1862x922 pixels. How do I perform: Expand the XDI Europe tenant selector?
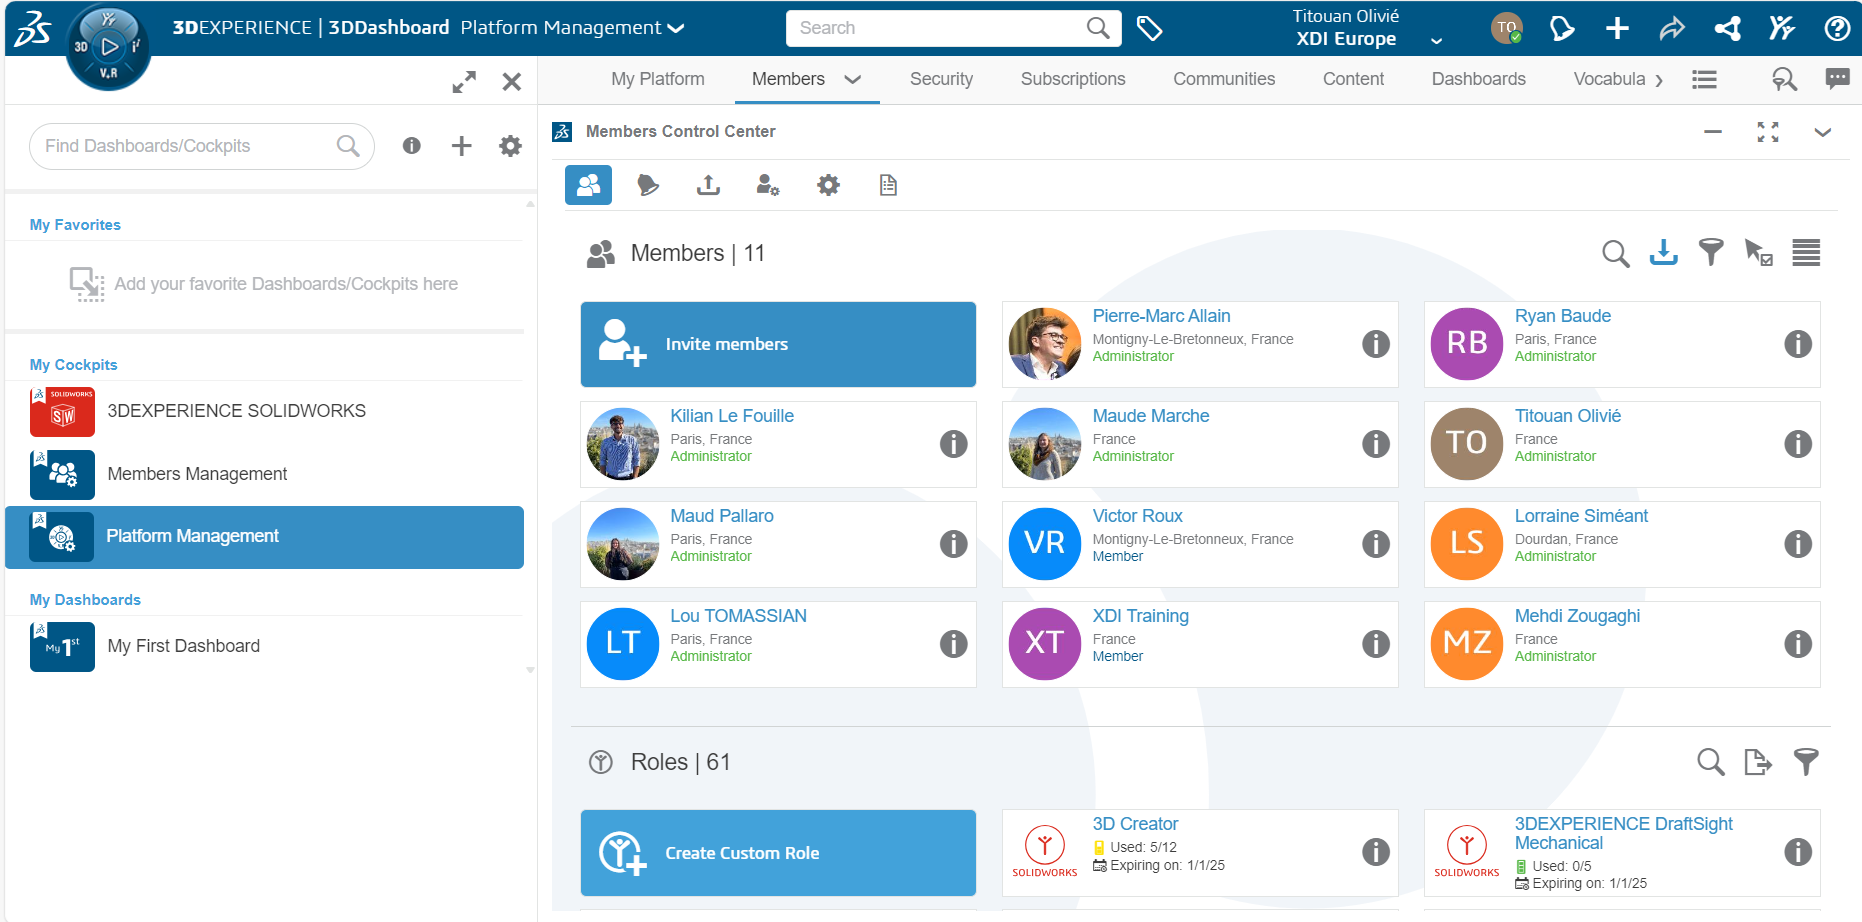(x=1436, y=41)
